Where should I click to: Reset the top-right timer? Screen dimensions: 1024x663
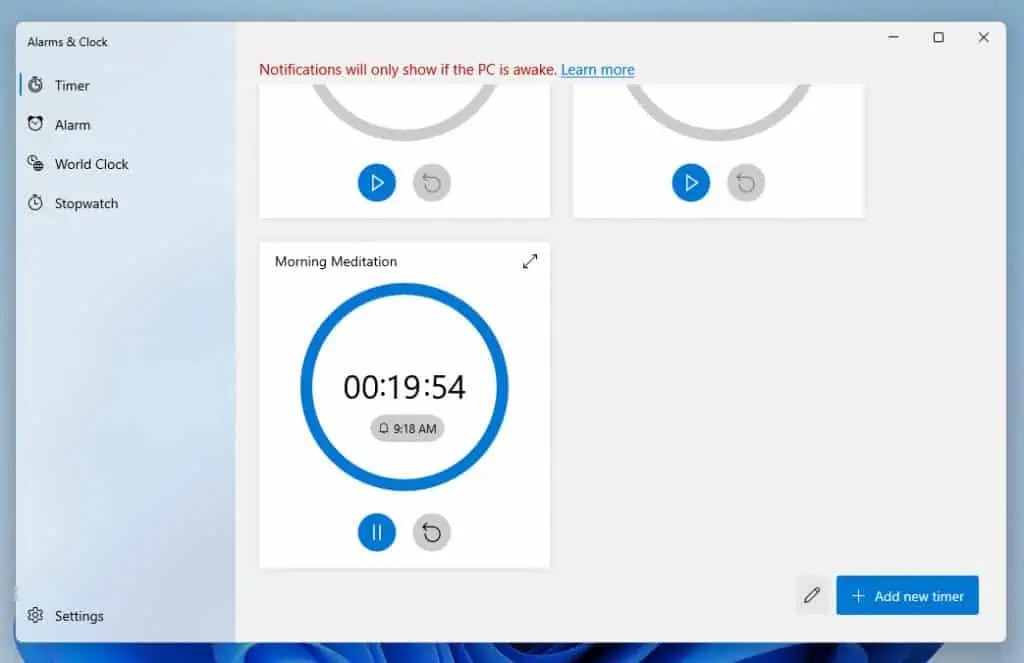coord(745,183)
